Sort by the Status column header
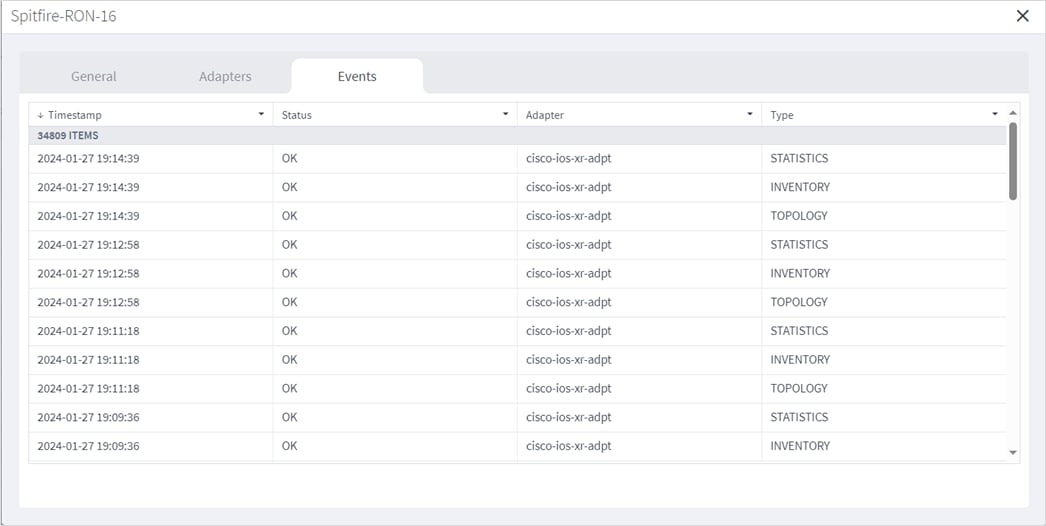Screen dimensions: 1046x526 click(297, 115)
